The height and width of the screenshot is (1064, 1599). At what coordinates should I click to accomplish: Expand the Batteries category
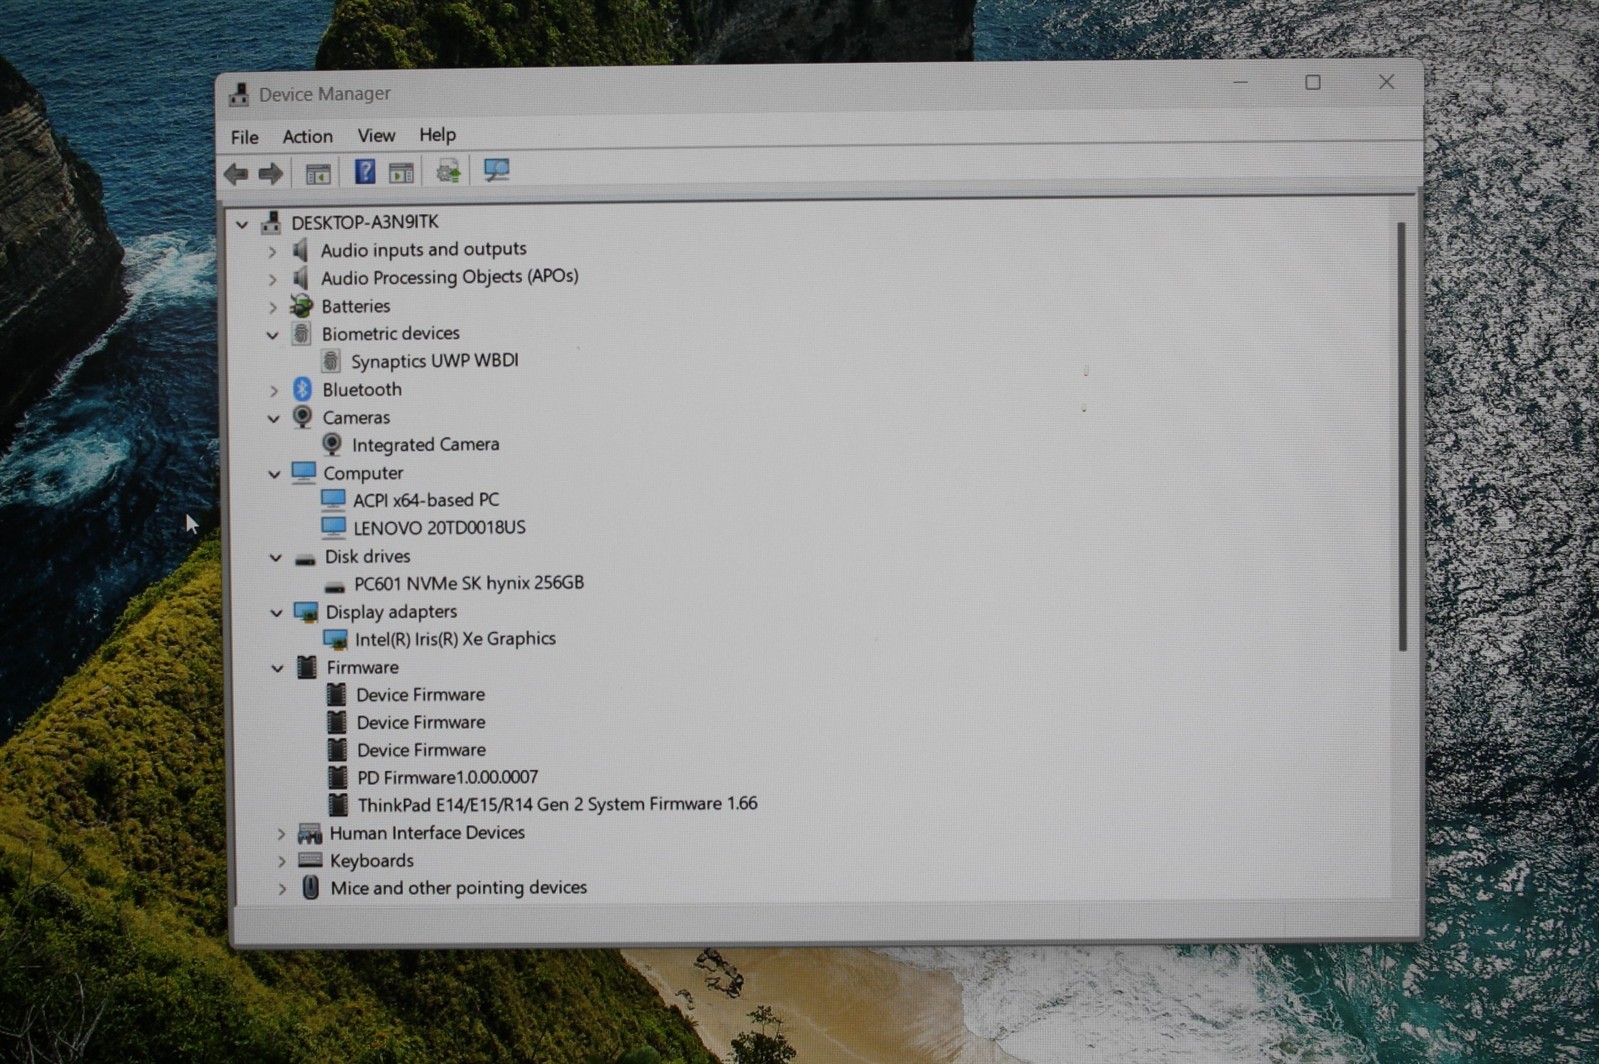point(272,308)
